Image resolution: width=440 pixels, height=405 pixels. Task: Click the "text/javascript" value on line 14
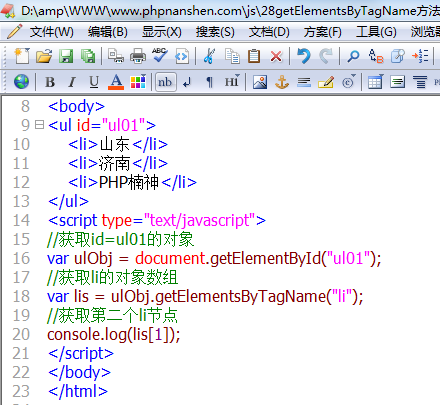click(x=199, y=220)
